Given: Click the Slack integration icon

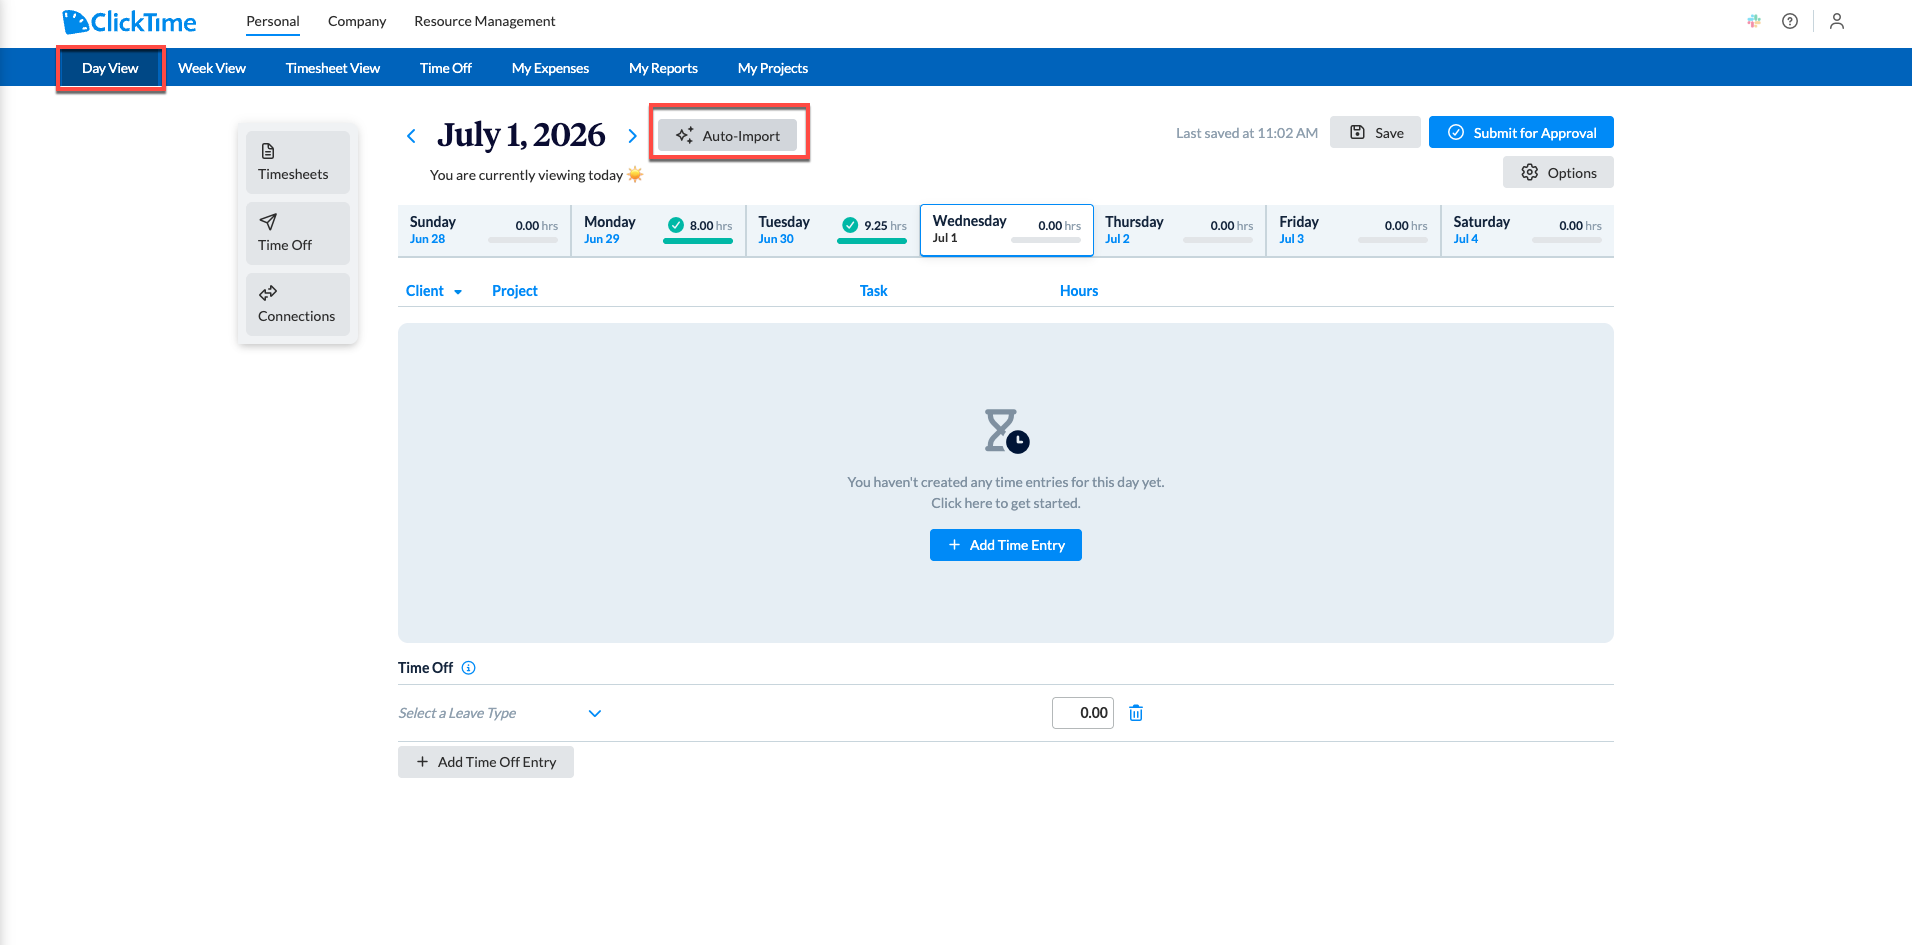Looking at the screenshot, I should tap(1754, 21).
